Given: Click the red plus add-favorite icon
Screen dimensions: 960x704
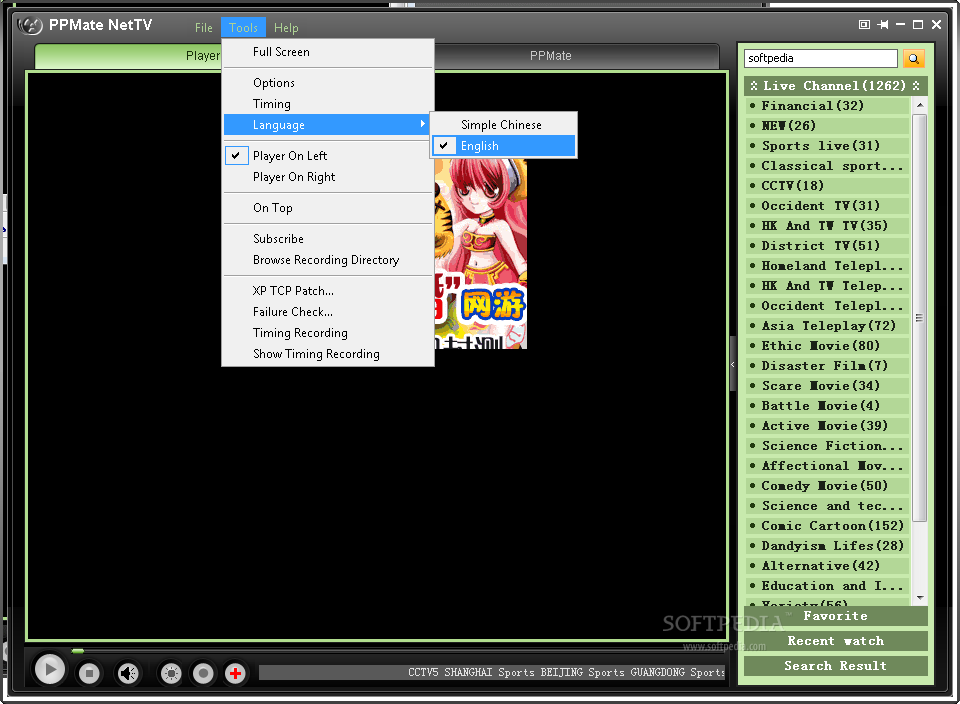Looking at the screenshot, I should coord(235,673).
